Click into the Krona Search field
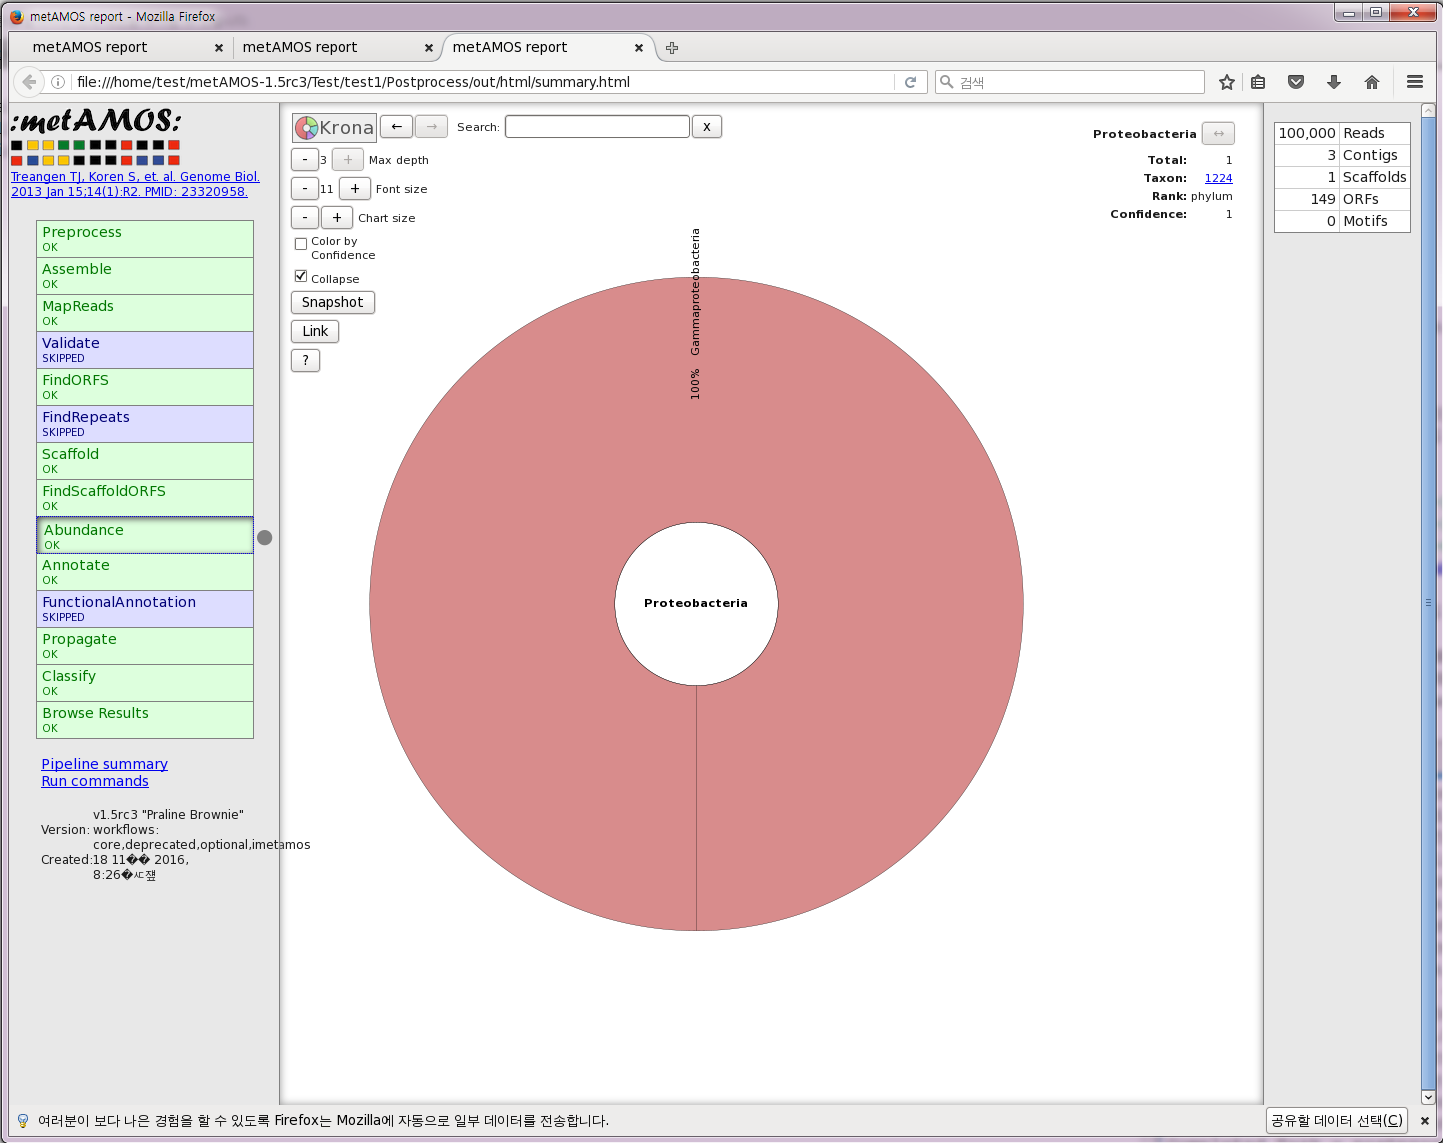This screenshot has width=1443, height=1143. [x=597, y=127]
